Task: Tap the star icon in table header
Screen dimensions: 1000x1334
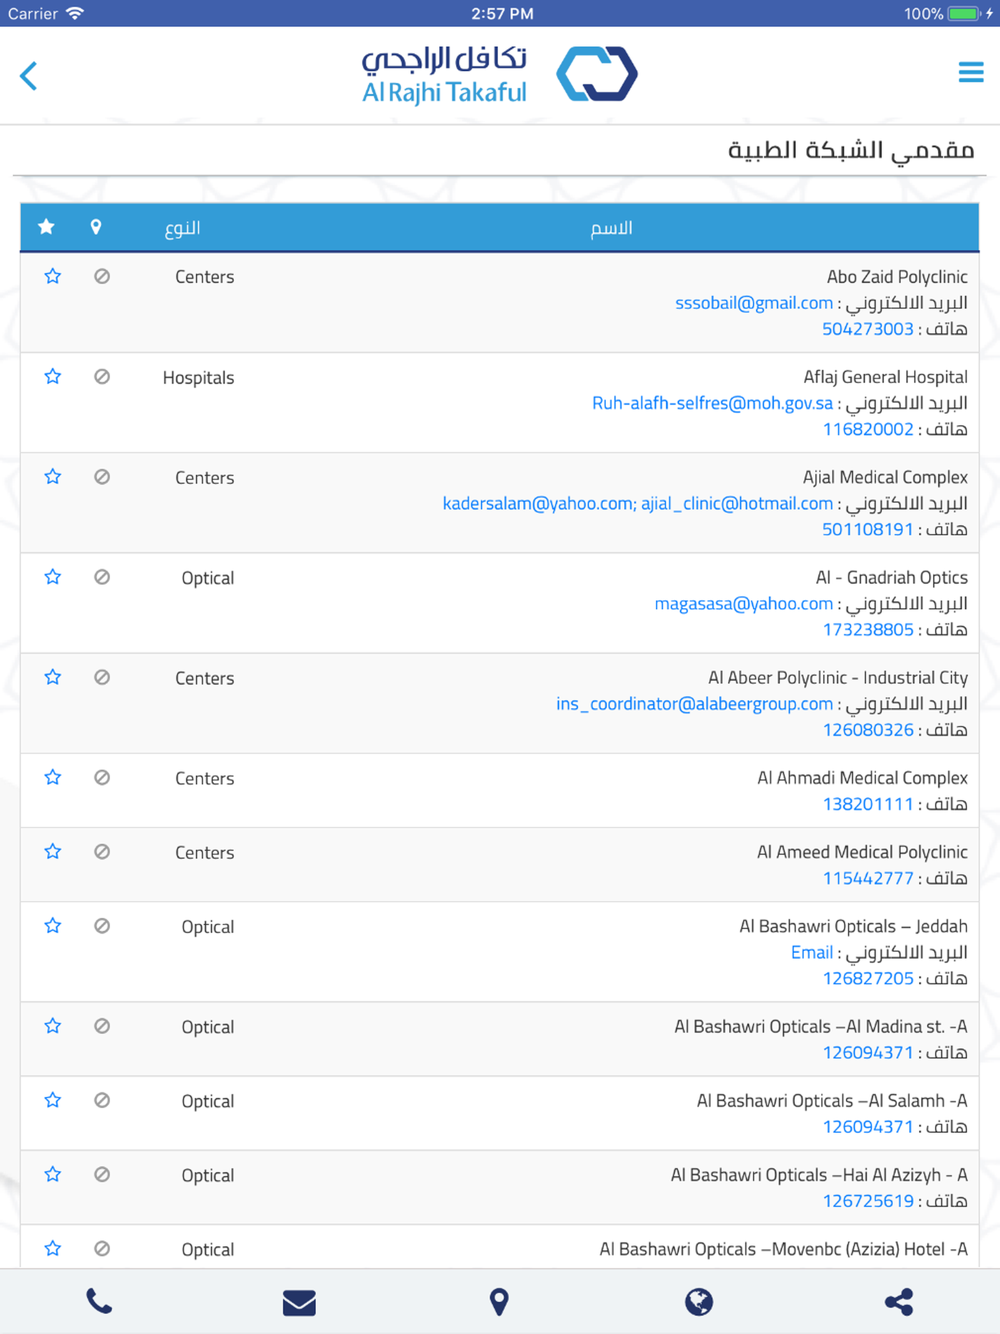Action: pos(46,227)
